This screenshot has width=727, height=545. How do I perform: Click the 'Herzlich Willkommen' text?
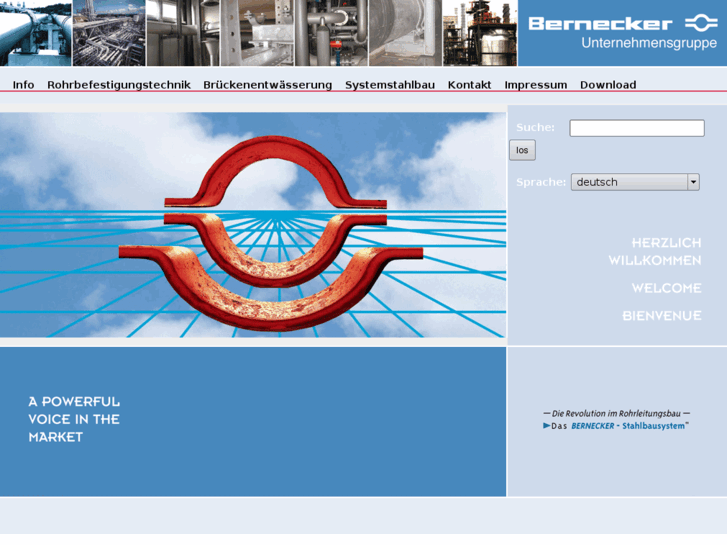click(x=655, y=251)
